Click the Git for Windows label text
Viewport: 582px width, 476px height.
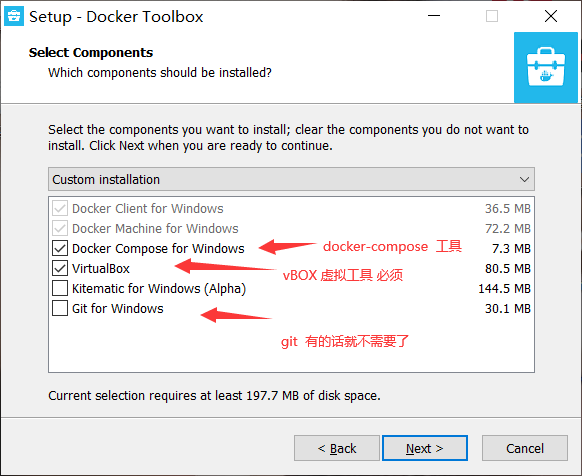point(118,309)
